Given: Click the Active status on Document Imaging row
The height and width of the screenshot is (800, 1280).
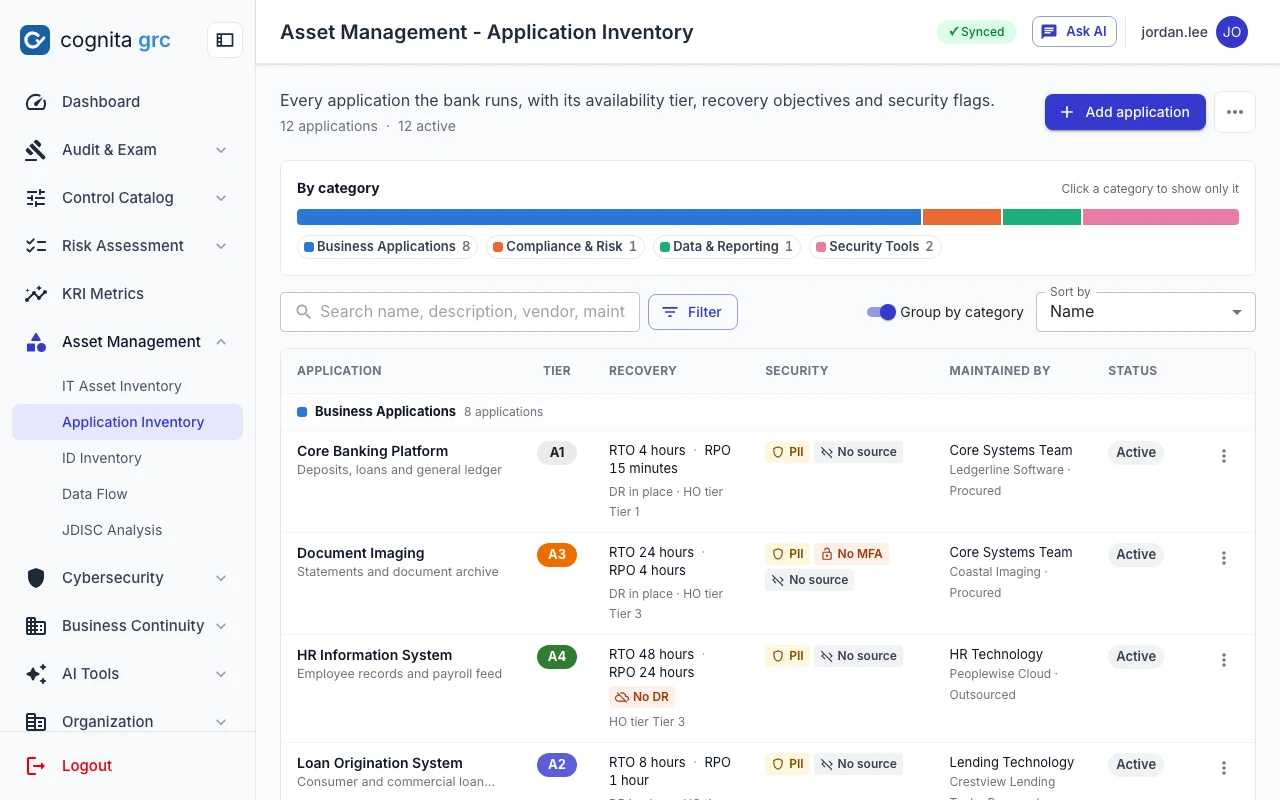Looking at the screenshot, I should tap(1136, 554).
